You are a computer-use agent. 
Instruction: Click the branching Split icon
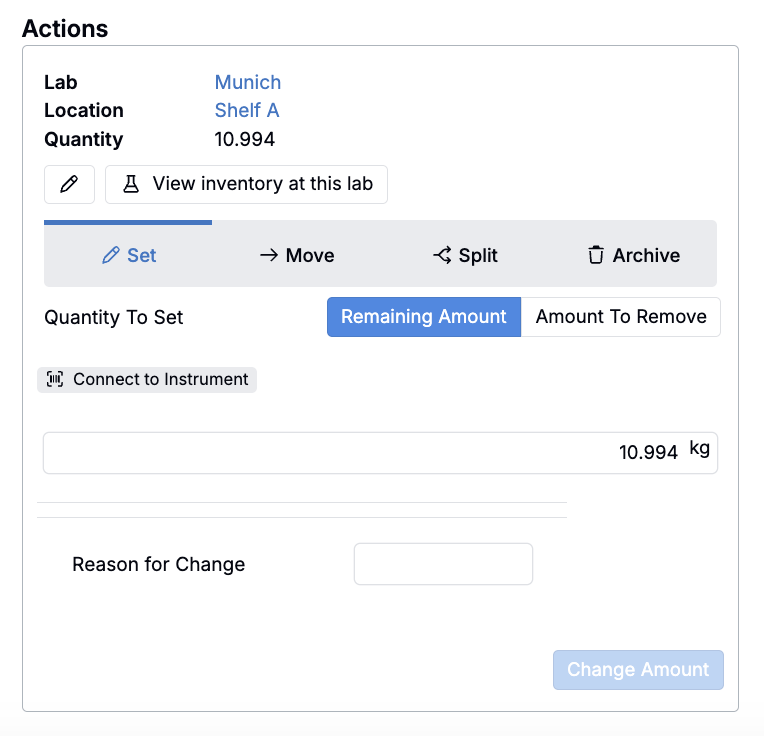[442, 256]
